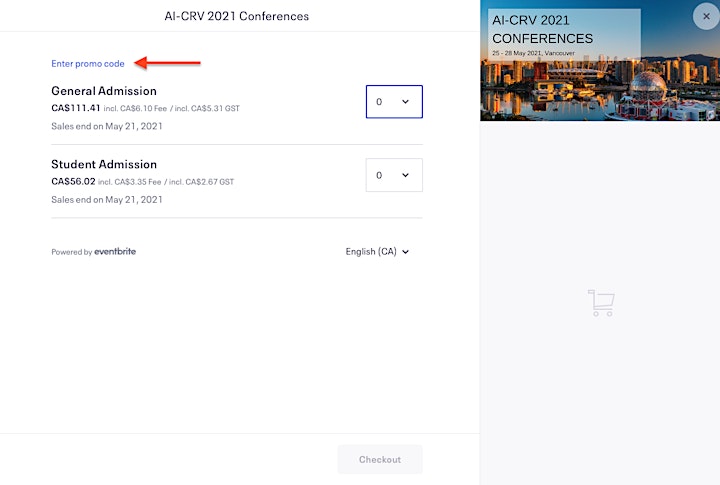The height and width of the screenshot is (485, 720).
Task: Close the ticket dialog with X
Action: click(706, 17)
